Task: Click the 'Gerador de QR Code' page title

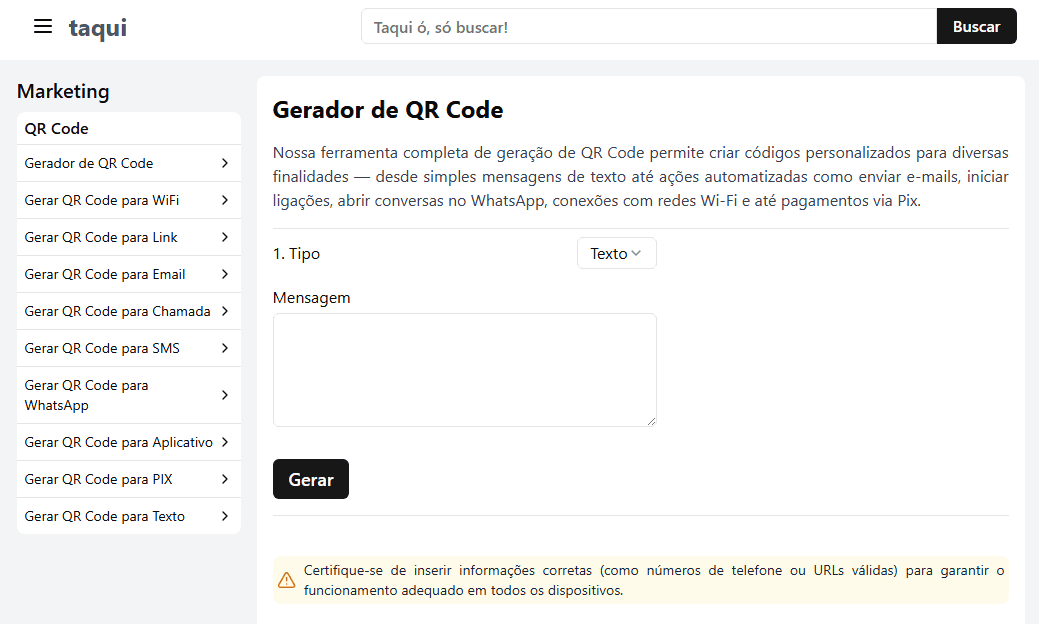Action: click(388, 110)
